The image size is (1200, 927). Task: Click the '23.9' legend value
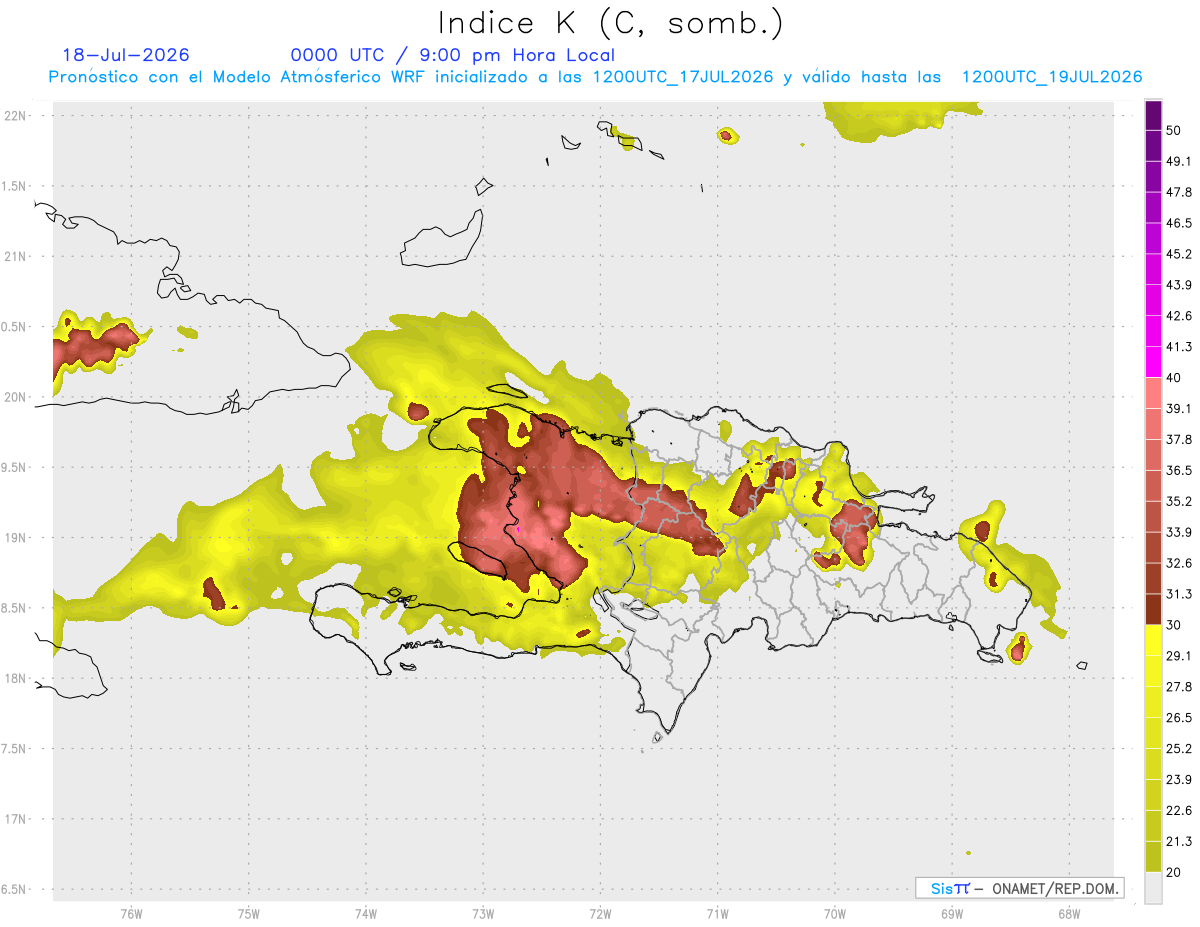[1179, 780]
